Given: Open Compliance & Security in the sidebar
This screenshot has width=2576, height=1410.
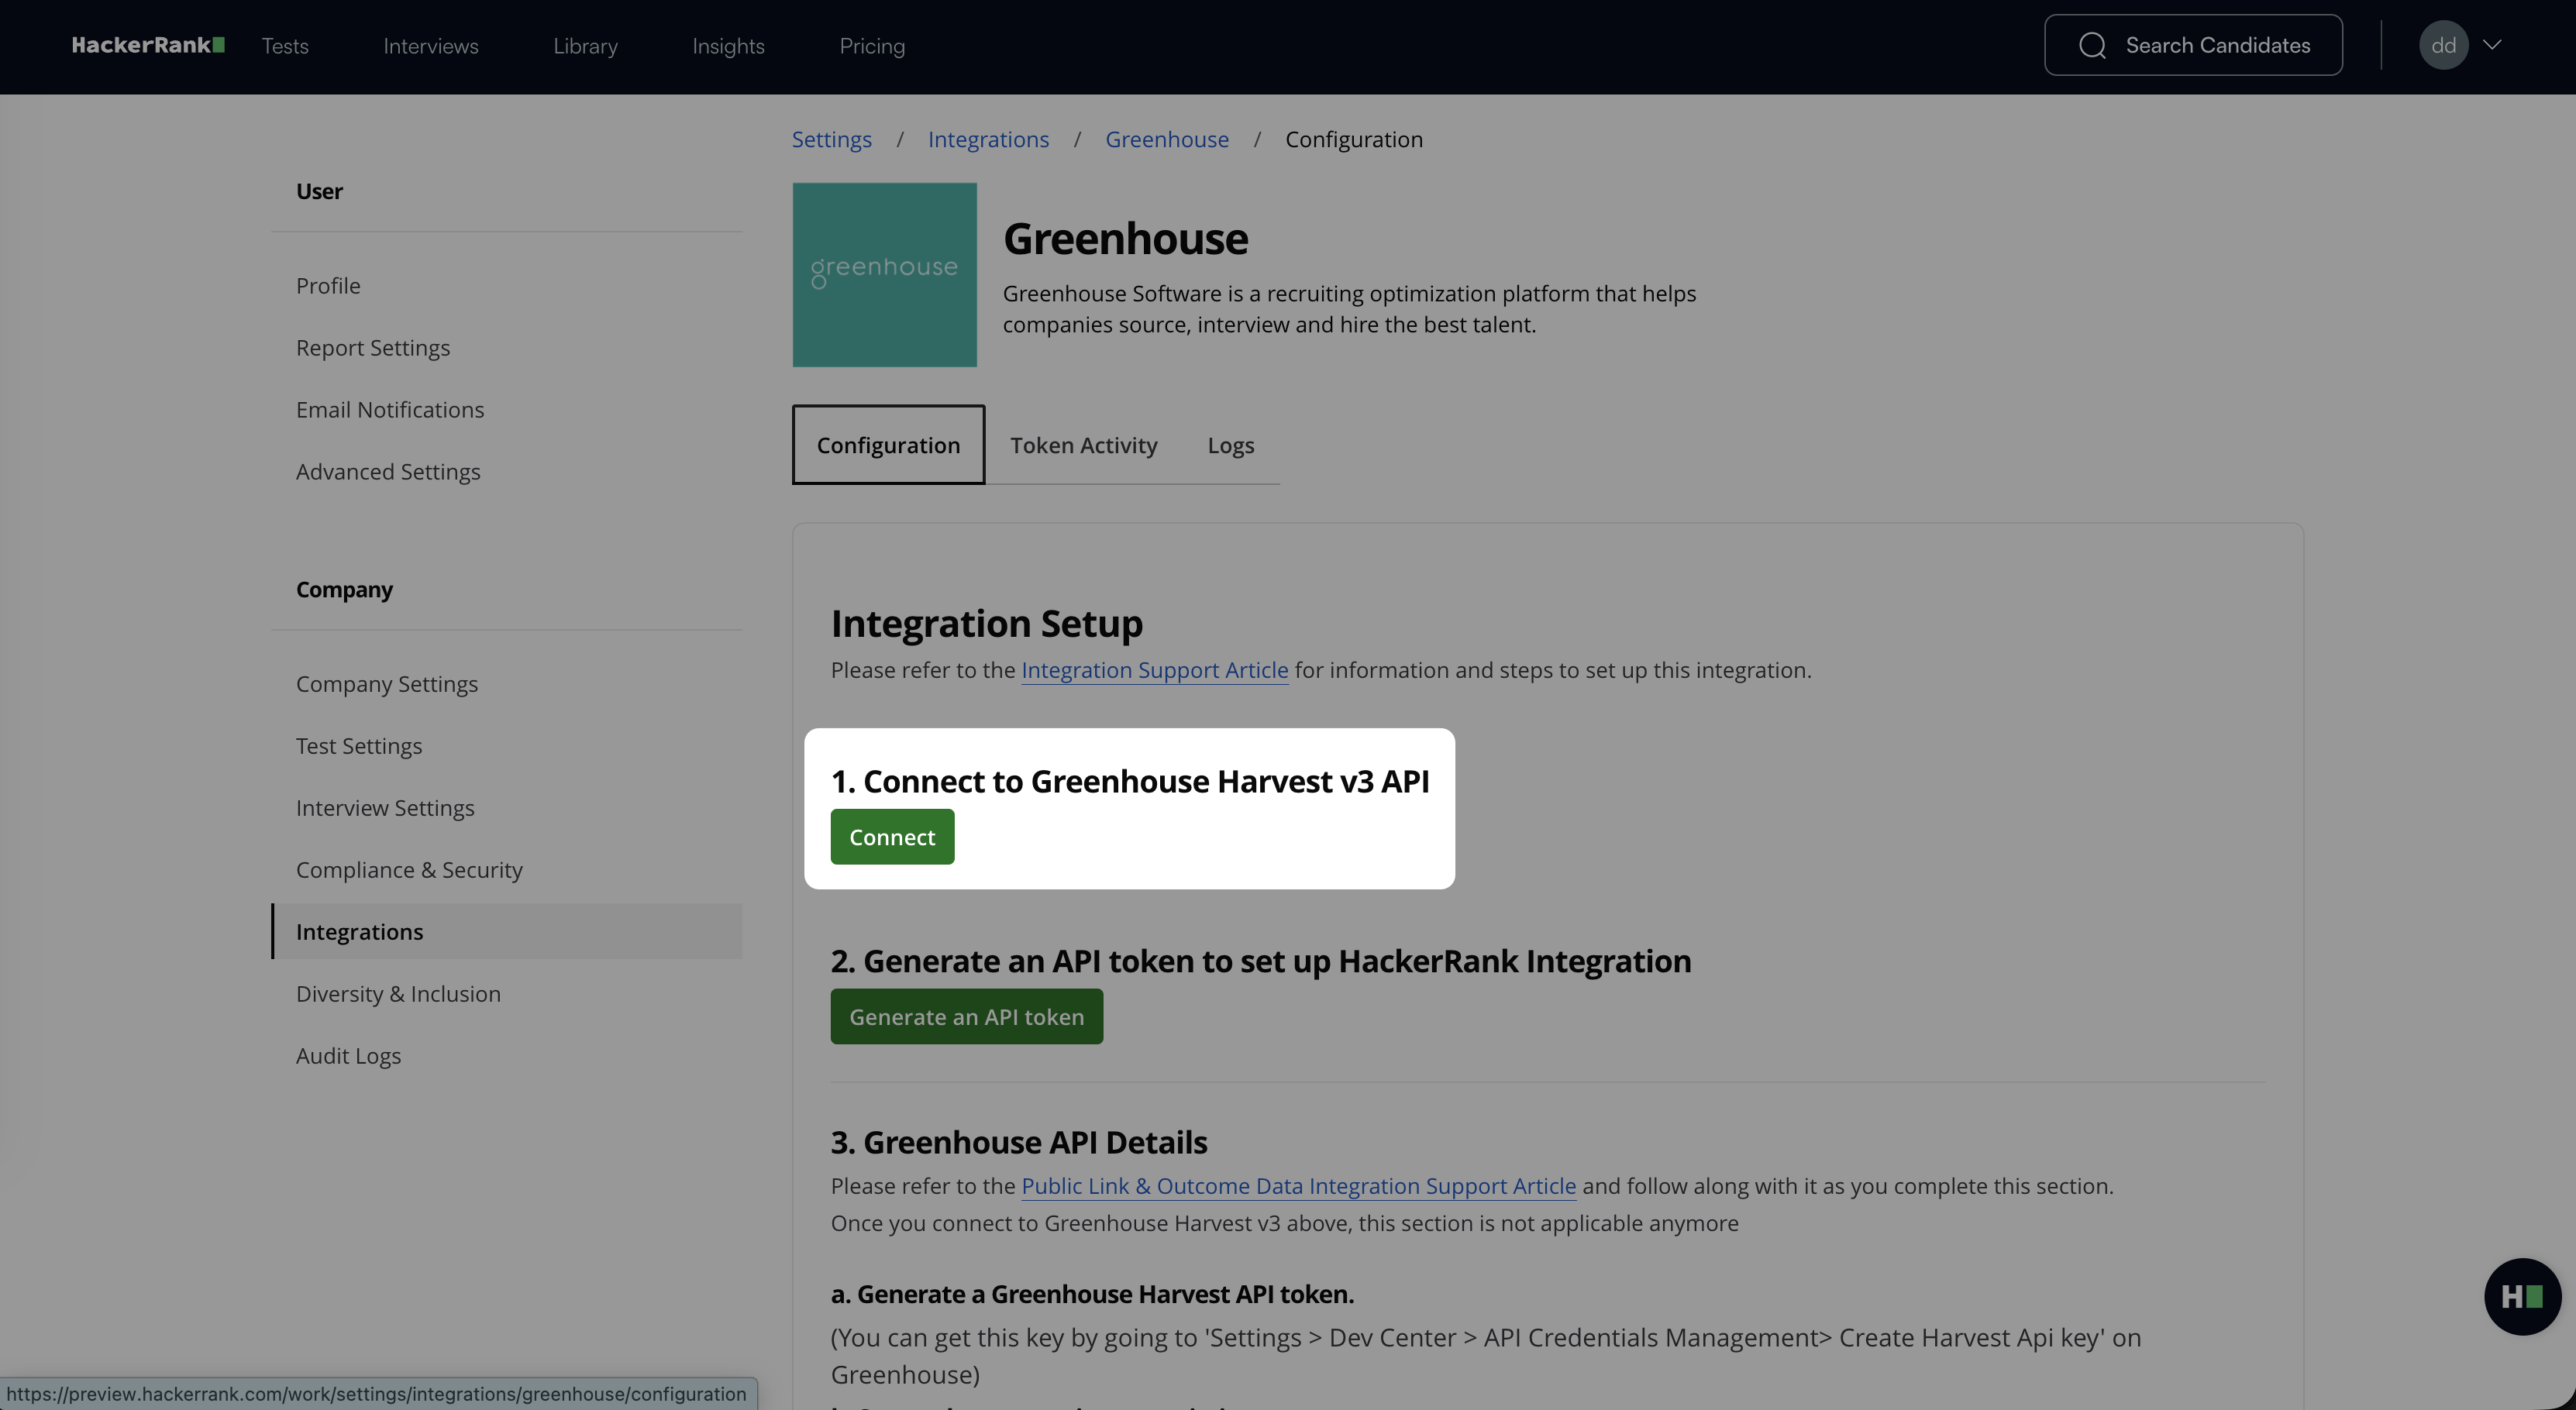Looking at the screenshot, I should coord(409,870).
